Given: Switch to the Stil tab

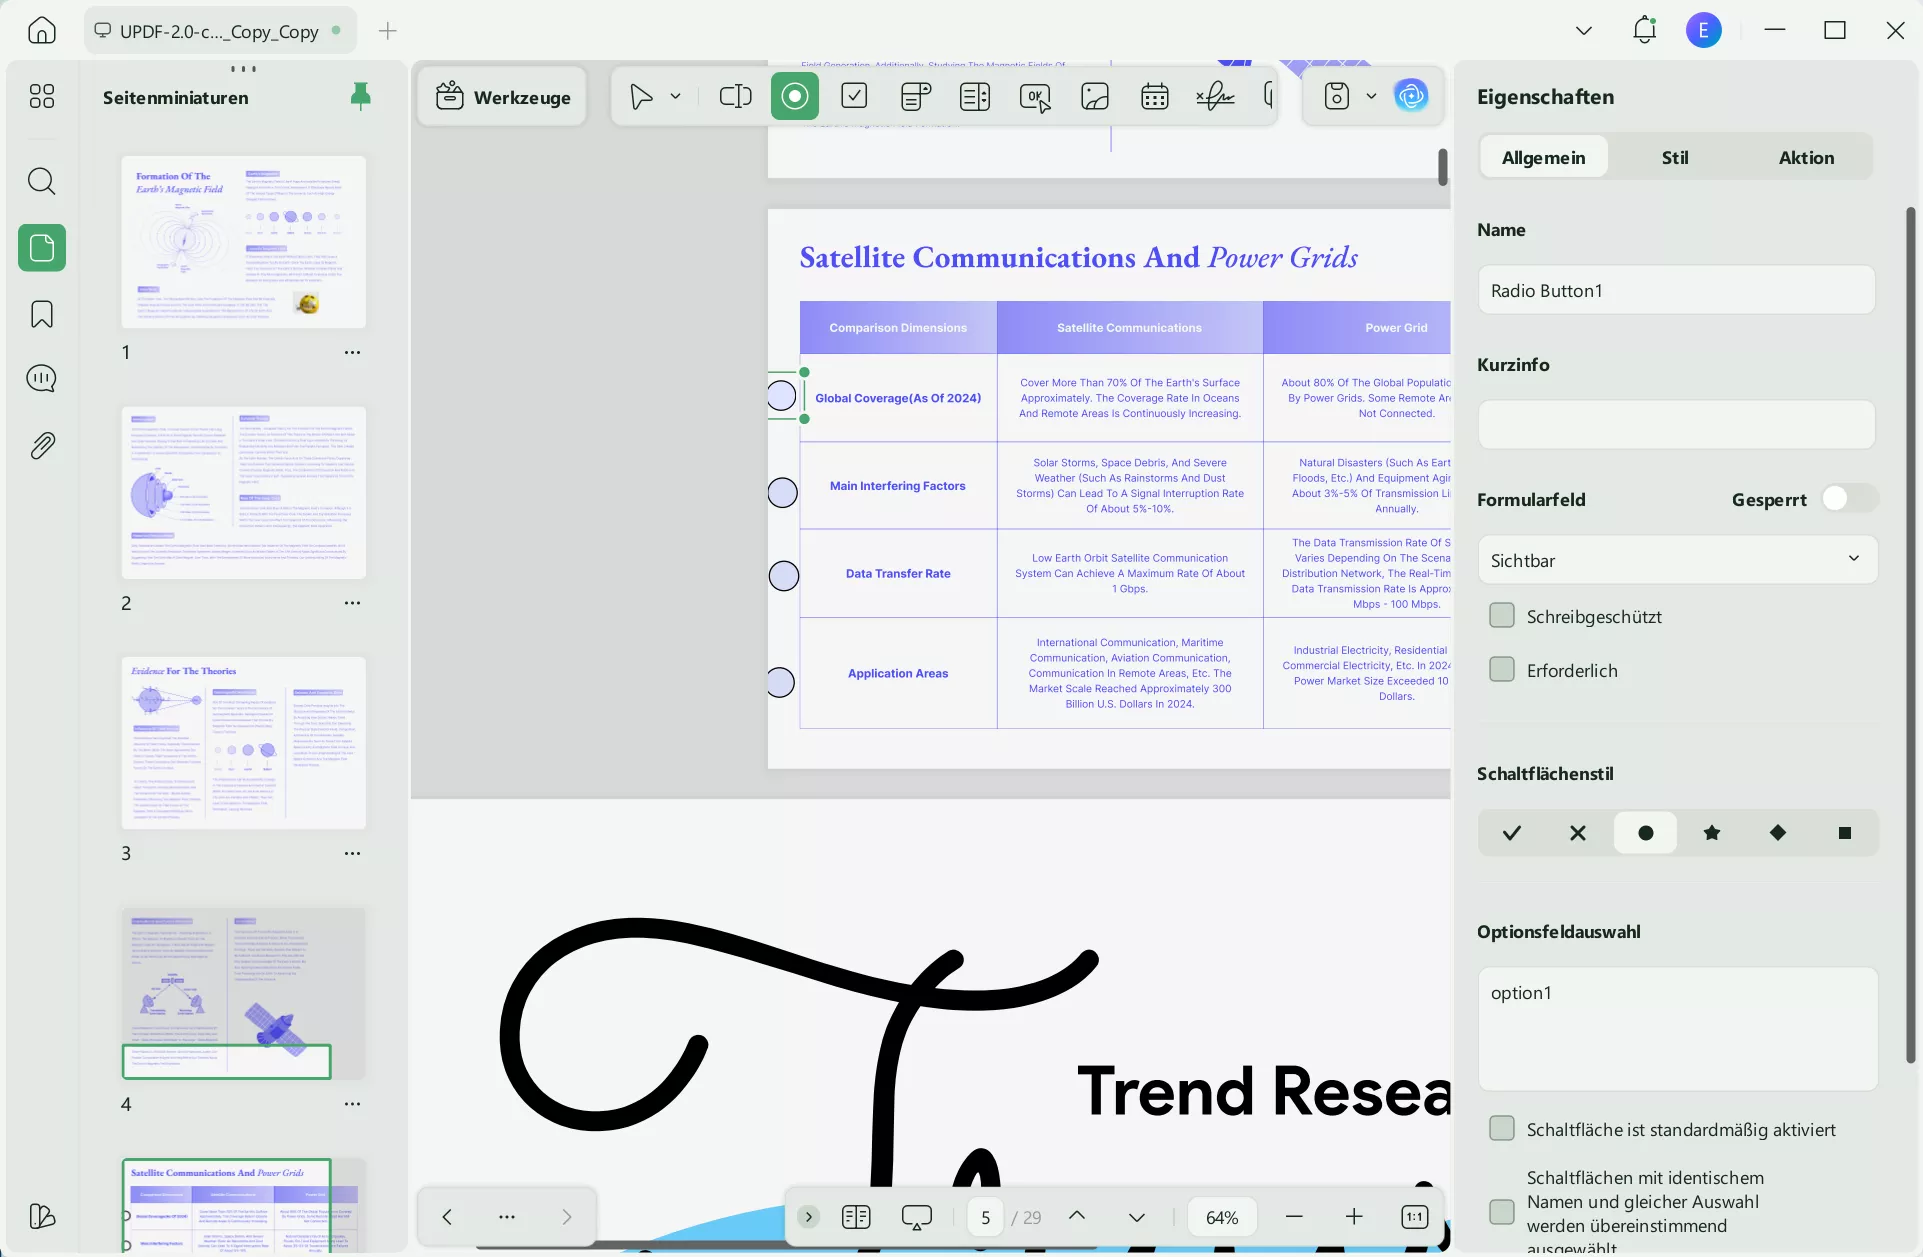Looking at the screenshot, I should coord(1674,157).
